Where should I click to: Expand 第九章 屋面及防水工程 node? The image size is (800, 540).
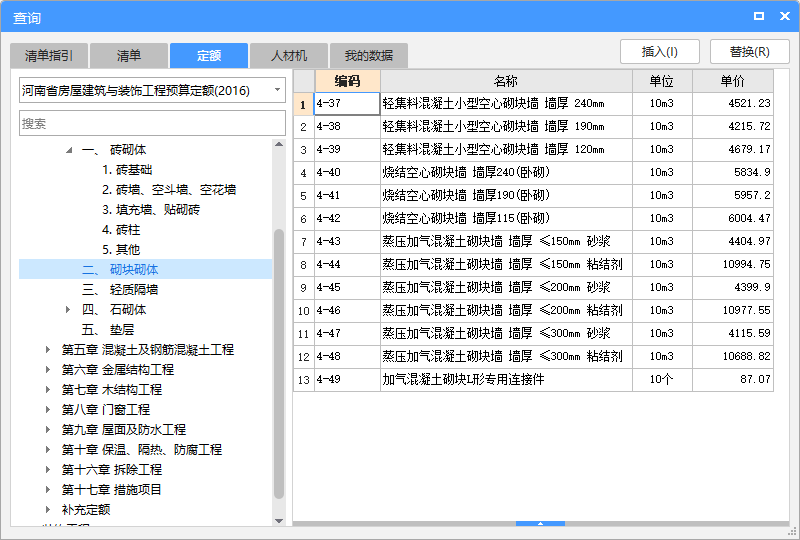point(47,429)
